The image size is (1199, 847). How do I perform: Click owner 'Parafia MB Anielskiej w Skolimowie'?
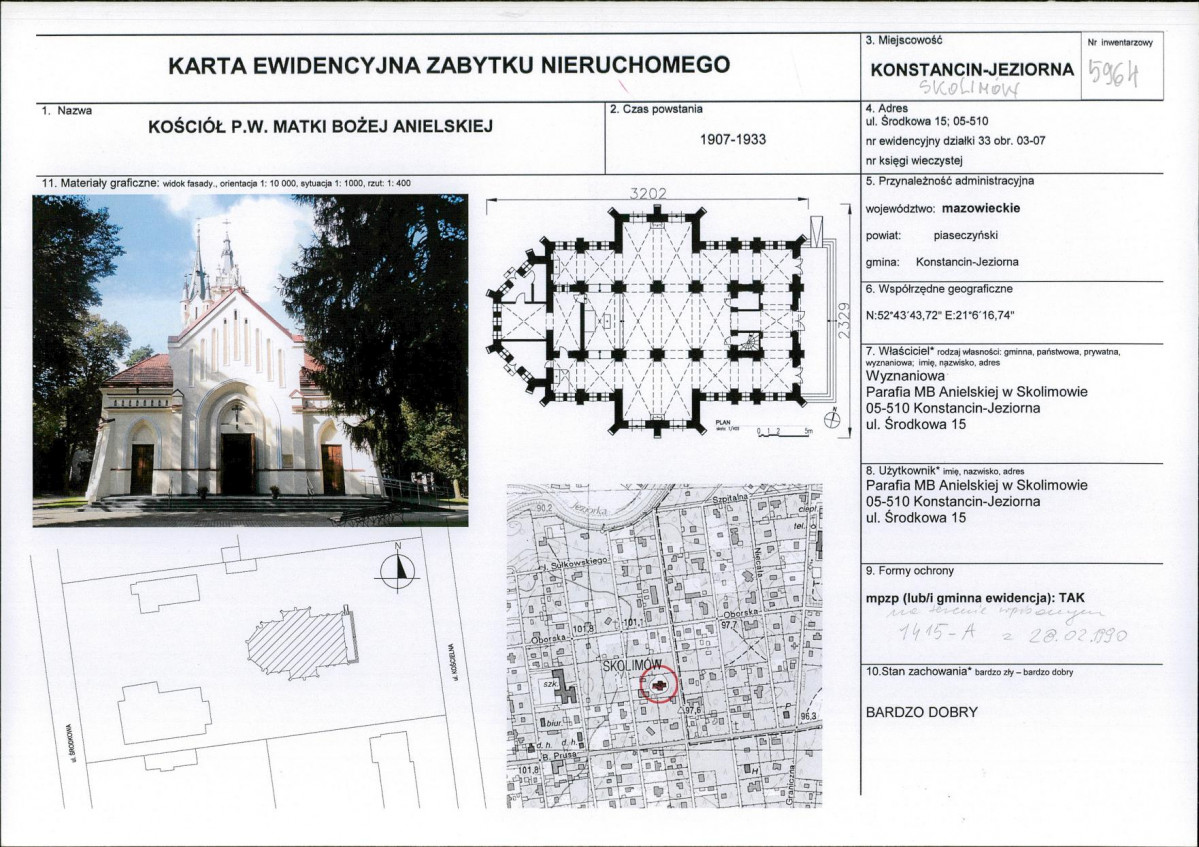tap(976, 392)
